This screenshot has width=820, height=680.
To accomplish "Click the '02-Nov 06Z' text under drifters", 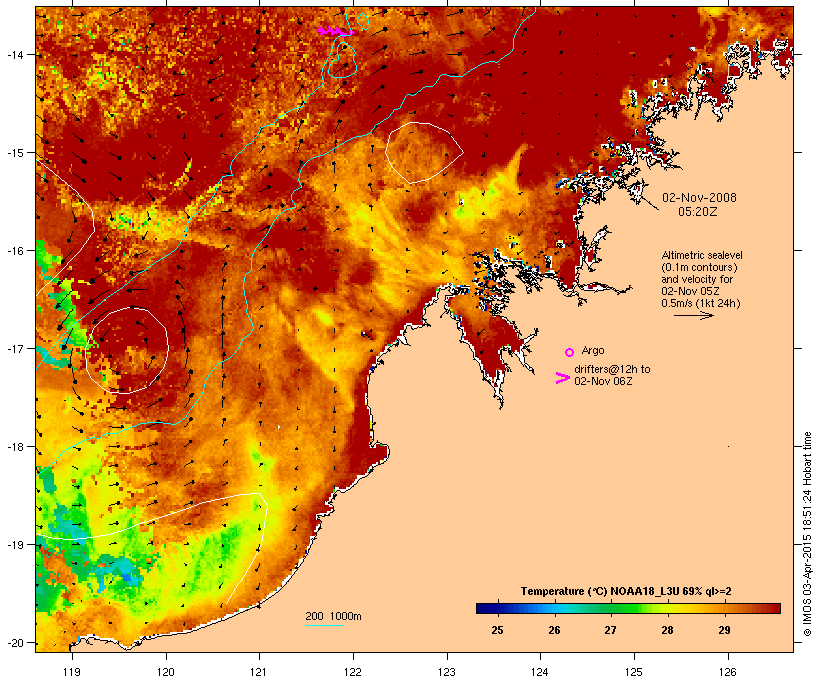I will tap(603, 381).
